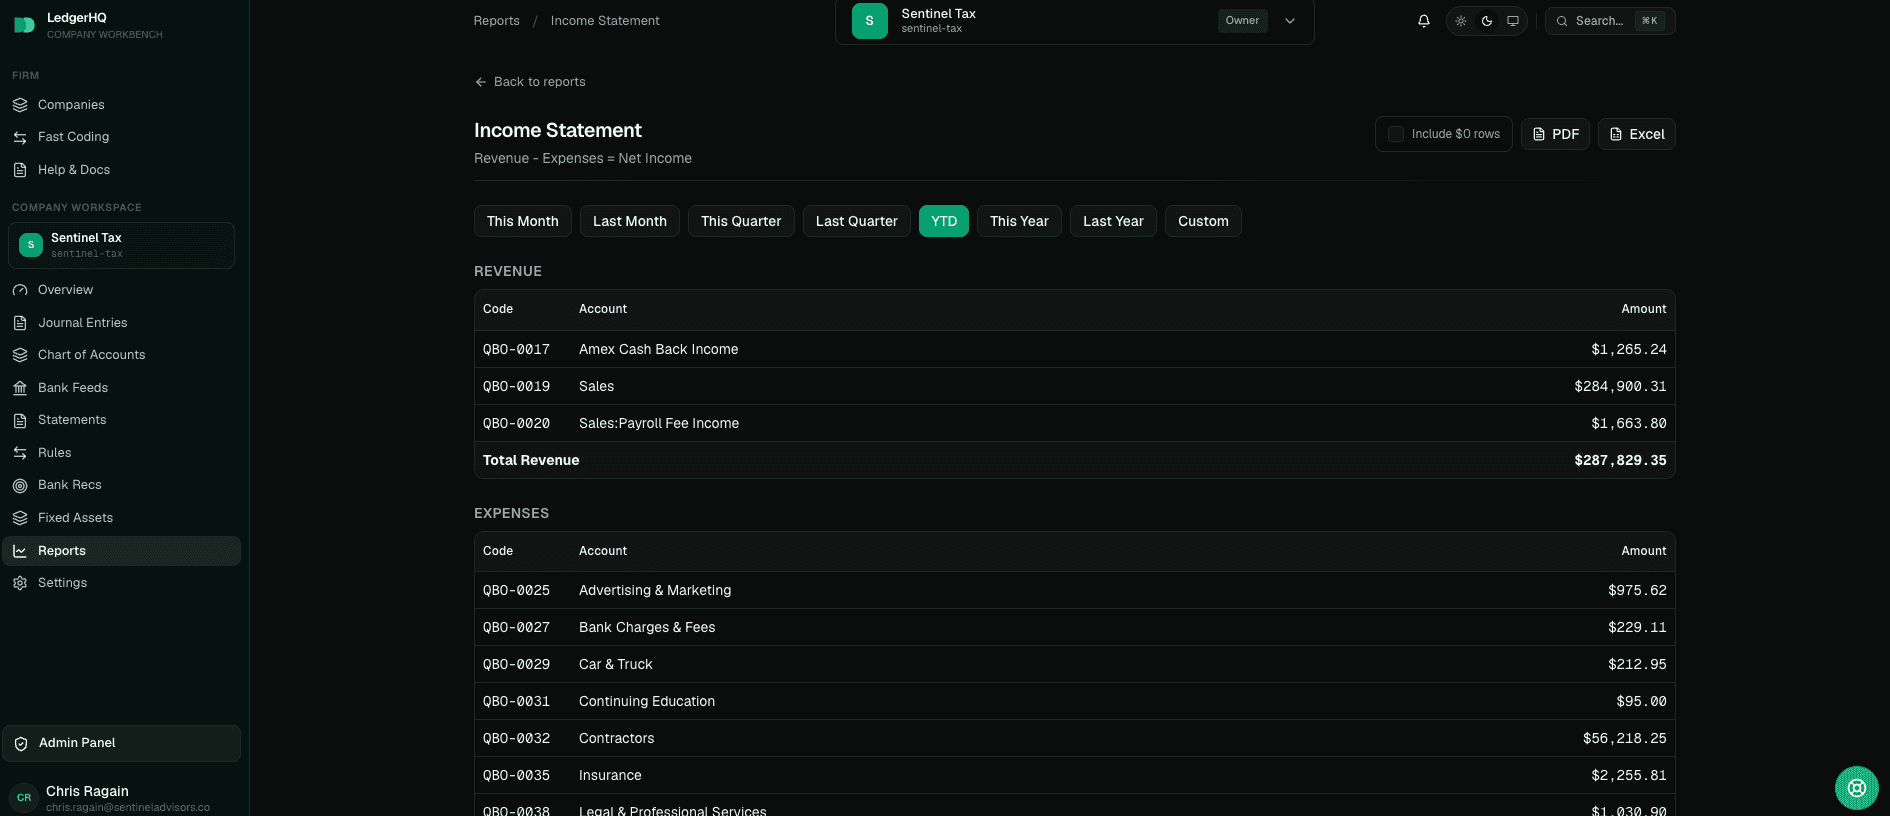The height and width of the screenshot is (816, 1890).
Task: Click the Chart of Accounts layers icon
Action: (20, 355)
